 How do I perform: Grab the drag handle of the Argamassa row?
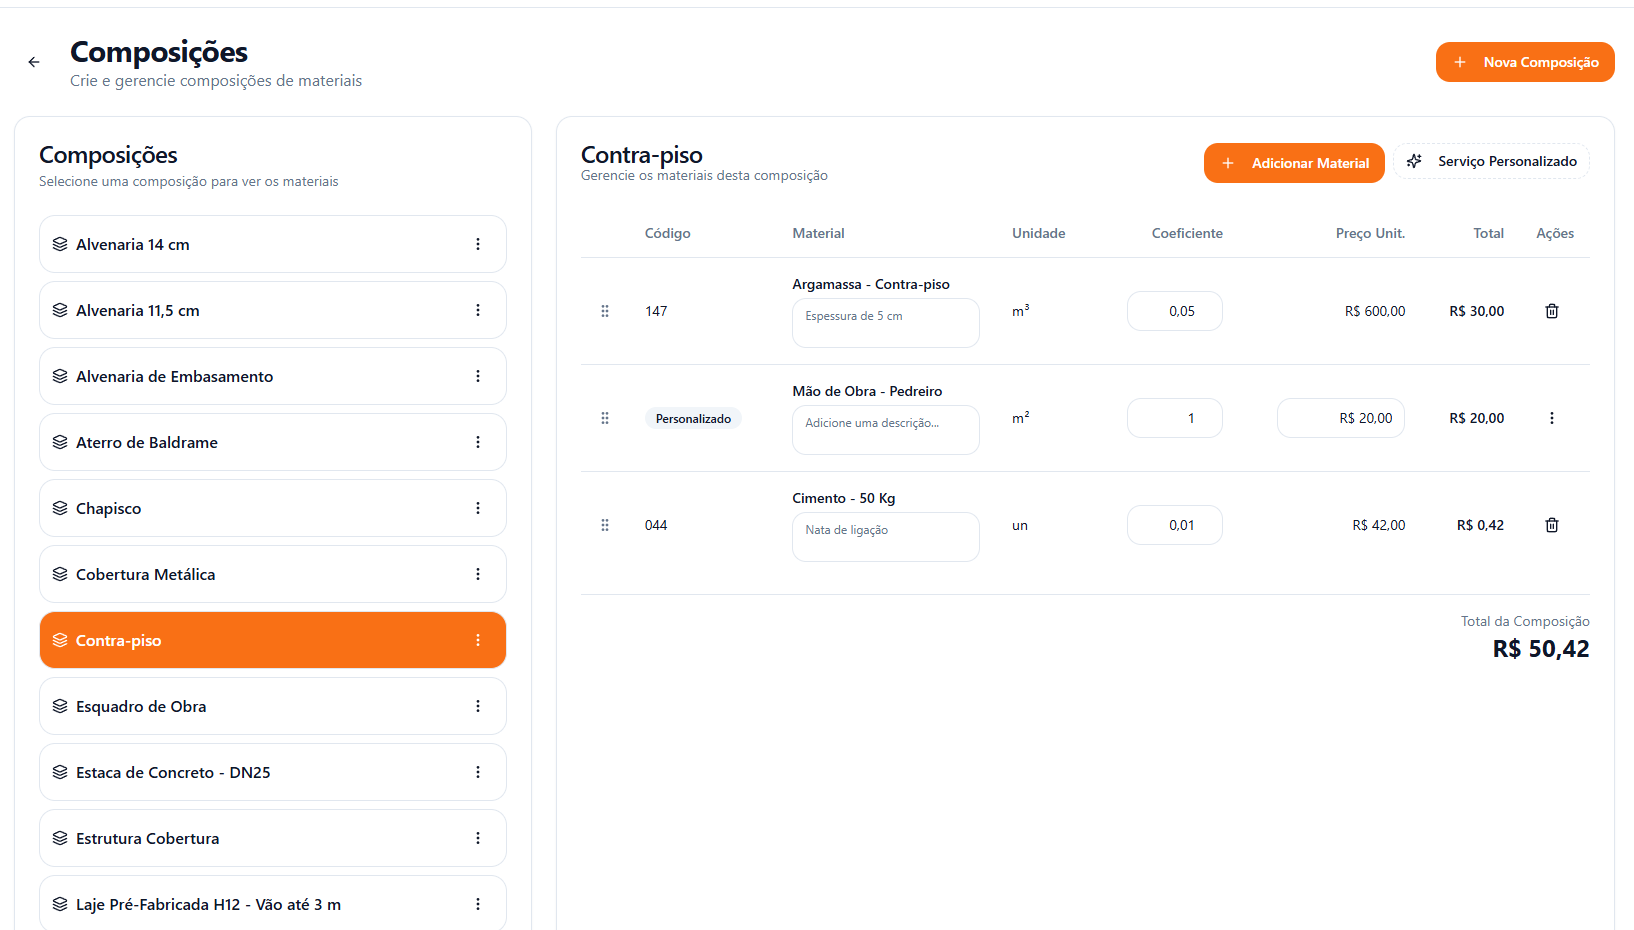coord(605,311)
